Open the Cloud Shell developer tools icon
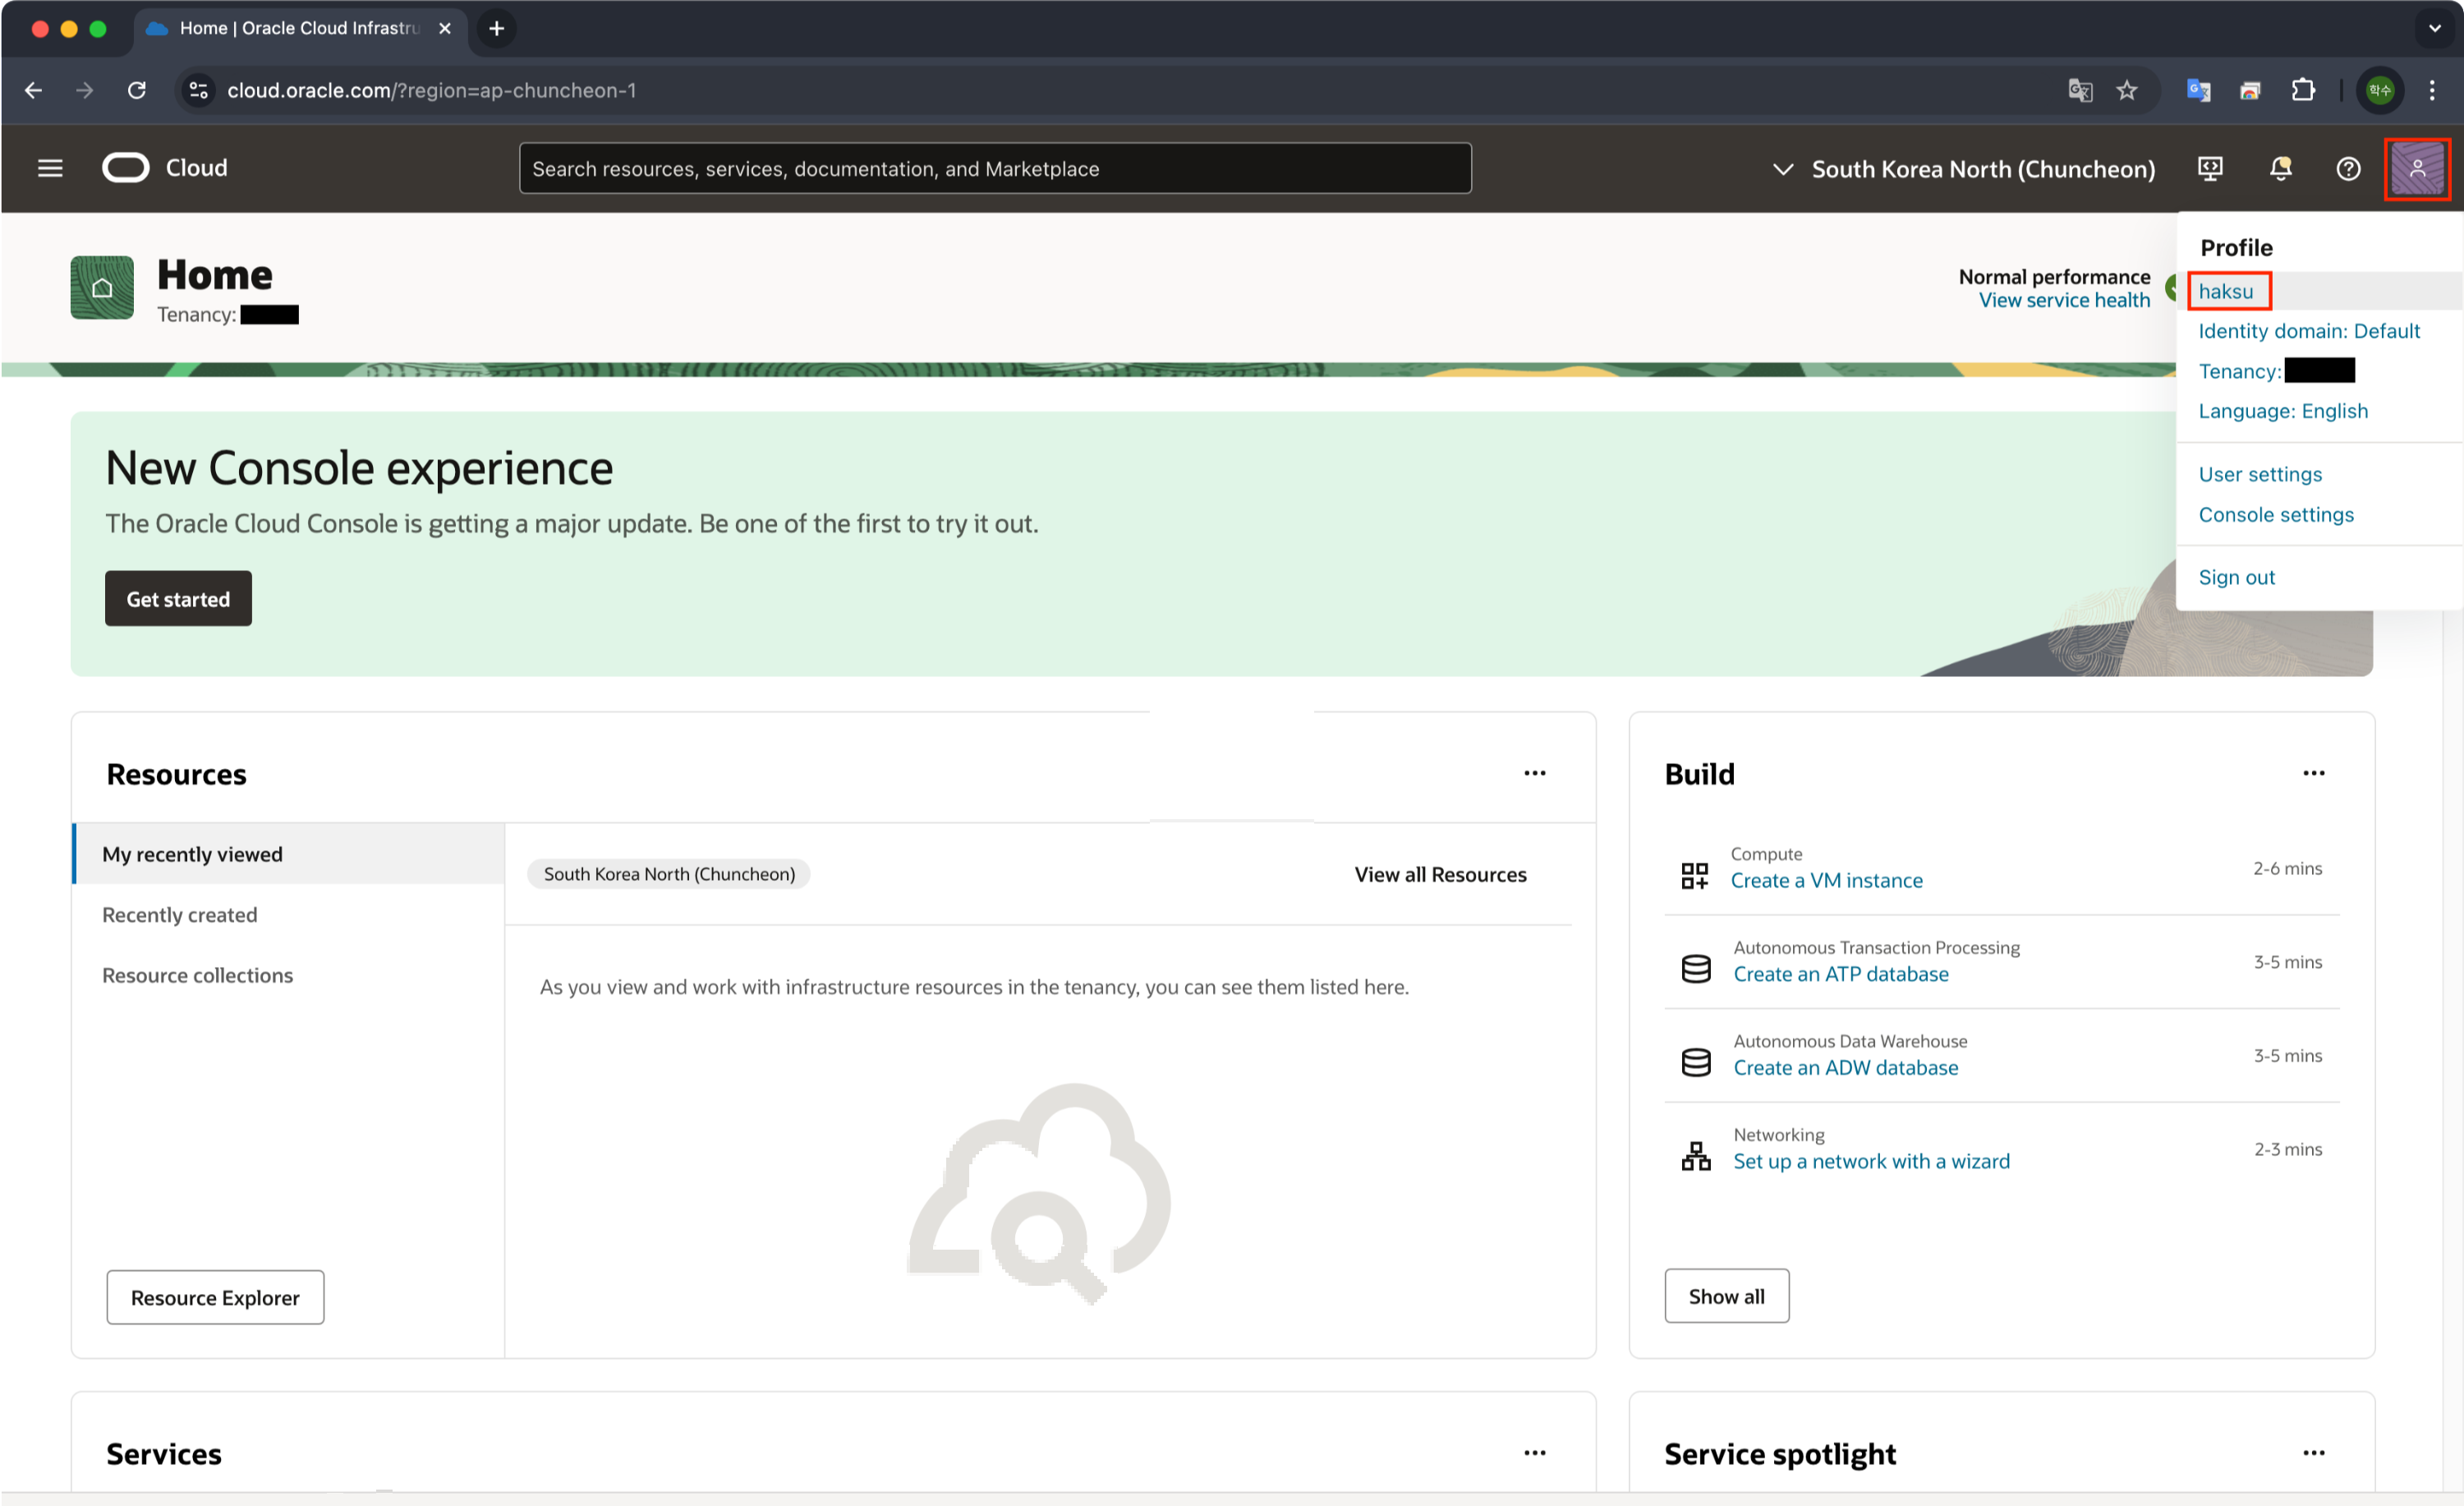Screen dimensions: 2464x1506 click(x=2210, y=168)
